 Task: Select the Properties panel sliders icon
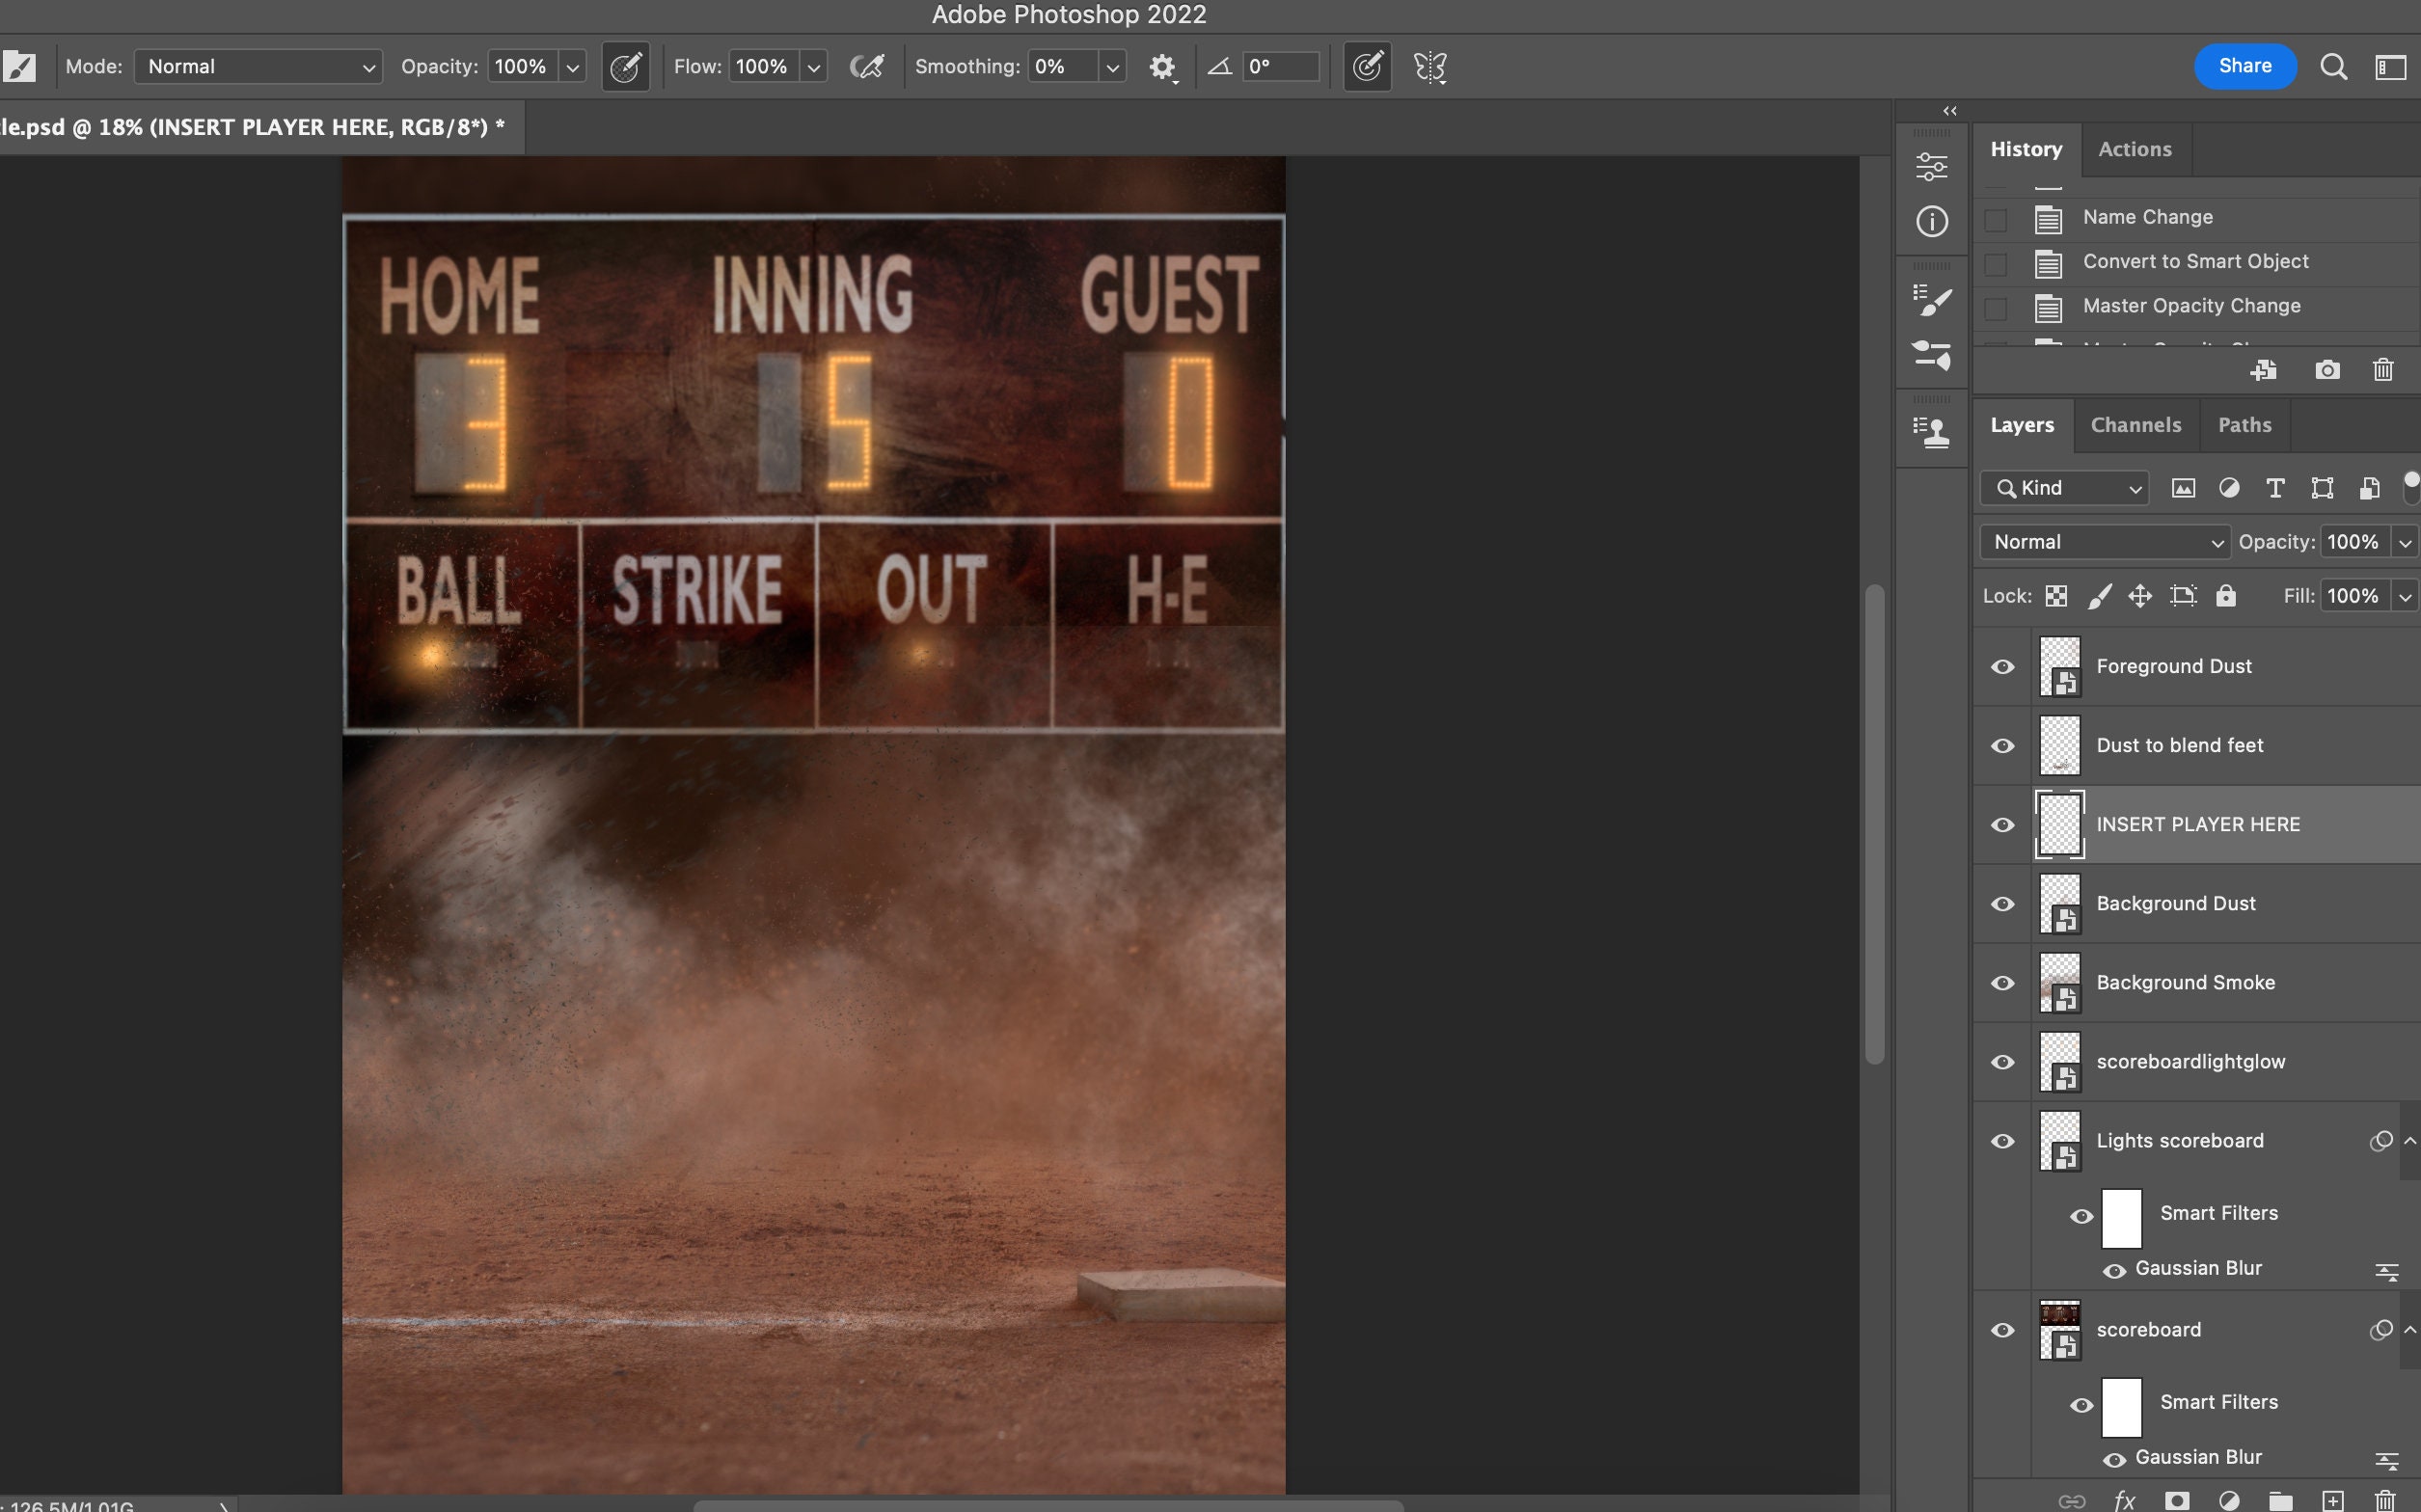click(1931, 166)
